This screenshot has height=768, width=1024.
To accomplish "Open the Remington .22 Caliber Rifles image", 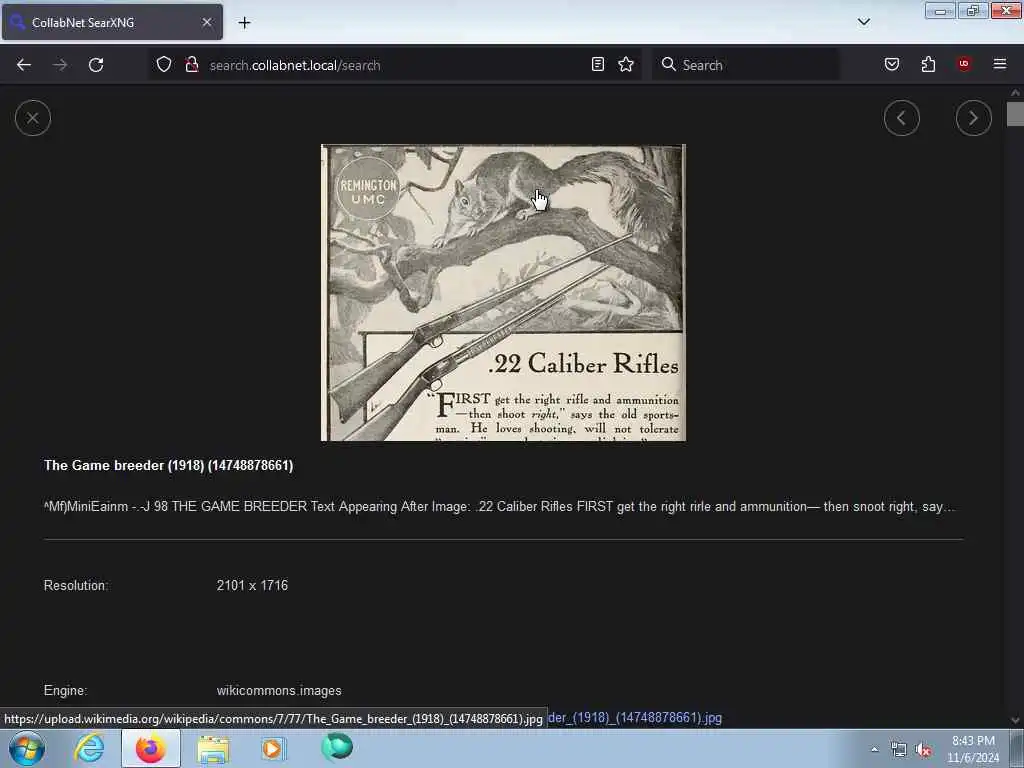I will [x=503, y=293].
